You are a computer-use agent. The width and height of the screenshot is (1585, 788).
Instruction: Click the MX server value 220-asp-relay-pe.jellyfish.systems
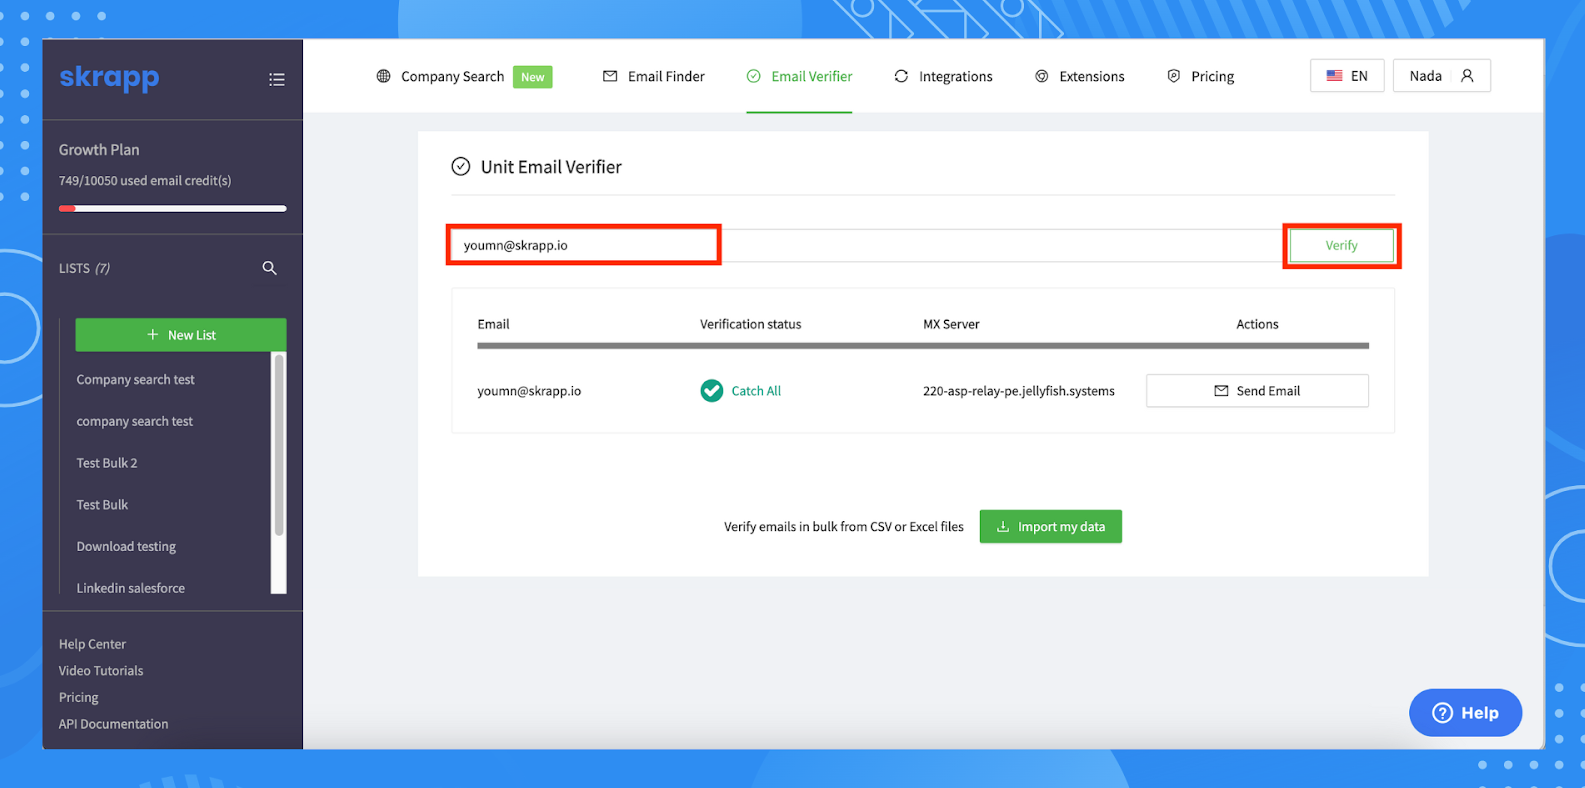(x=1019, y=391)
